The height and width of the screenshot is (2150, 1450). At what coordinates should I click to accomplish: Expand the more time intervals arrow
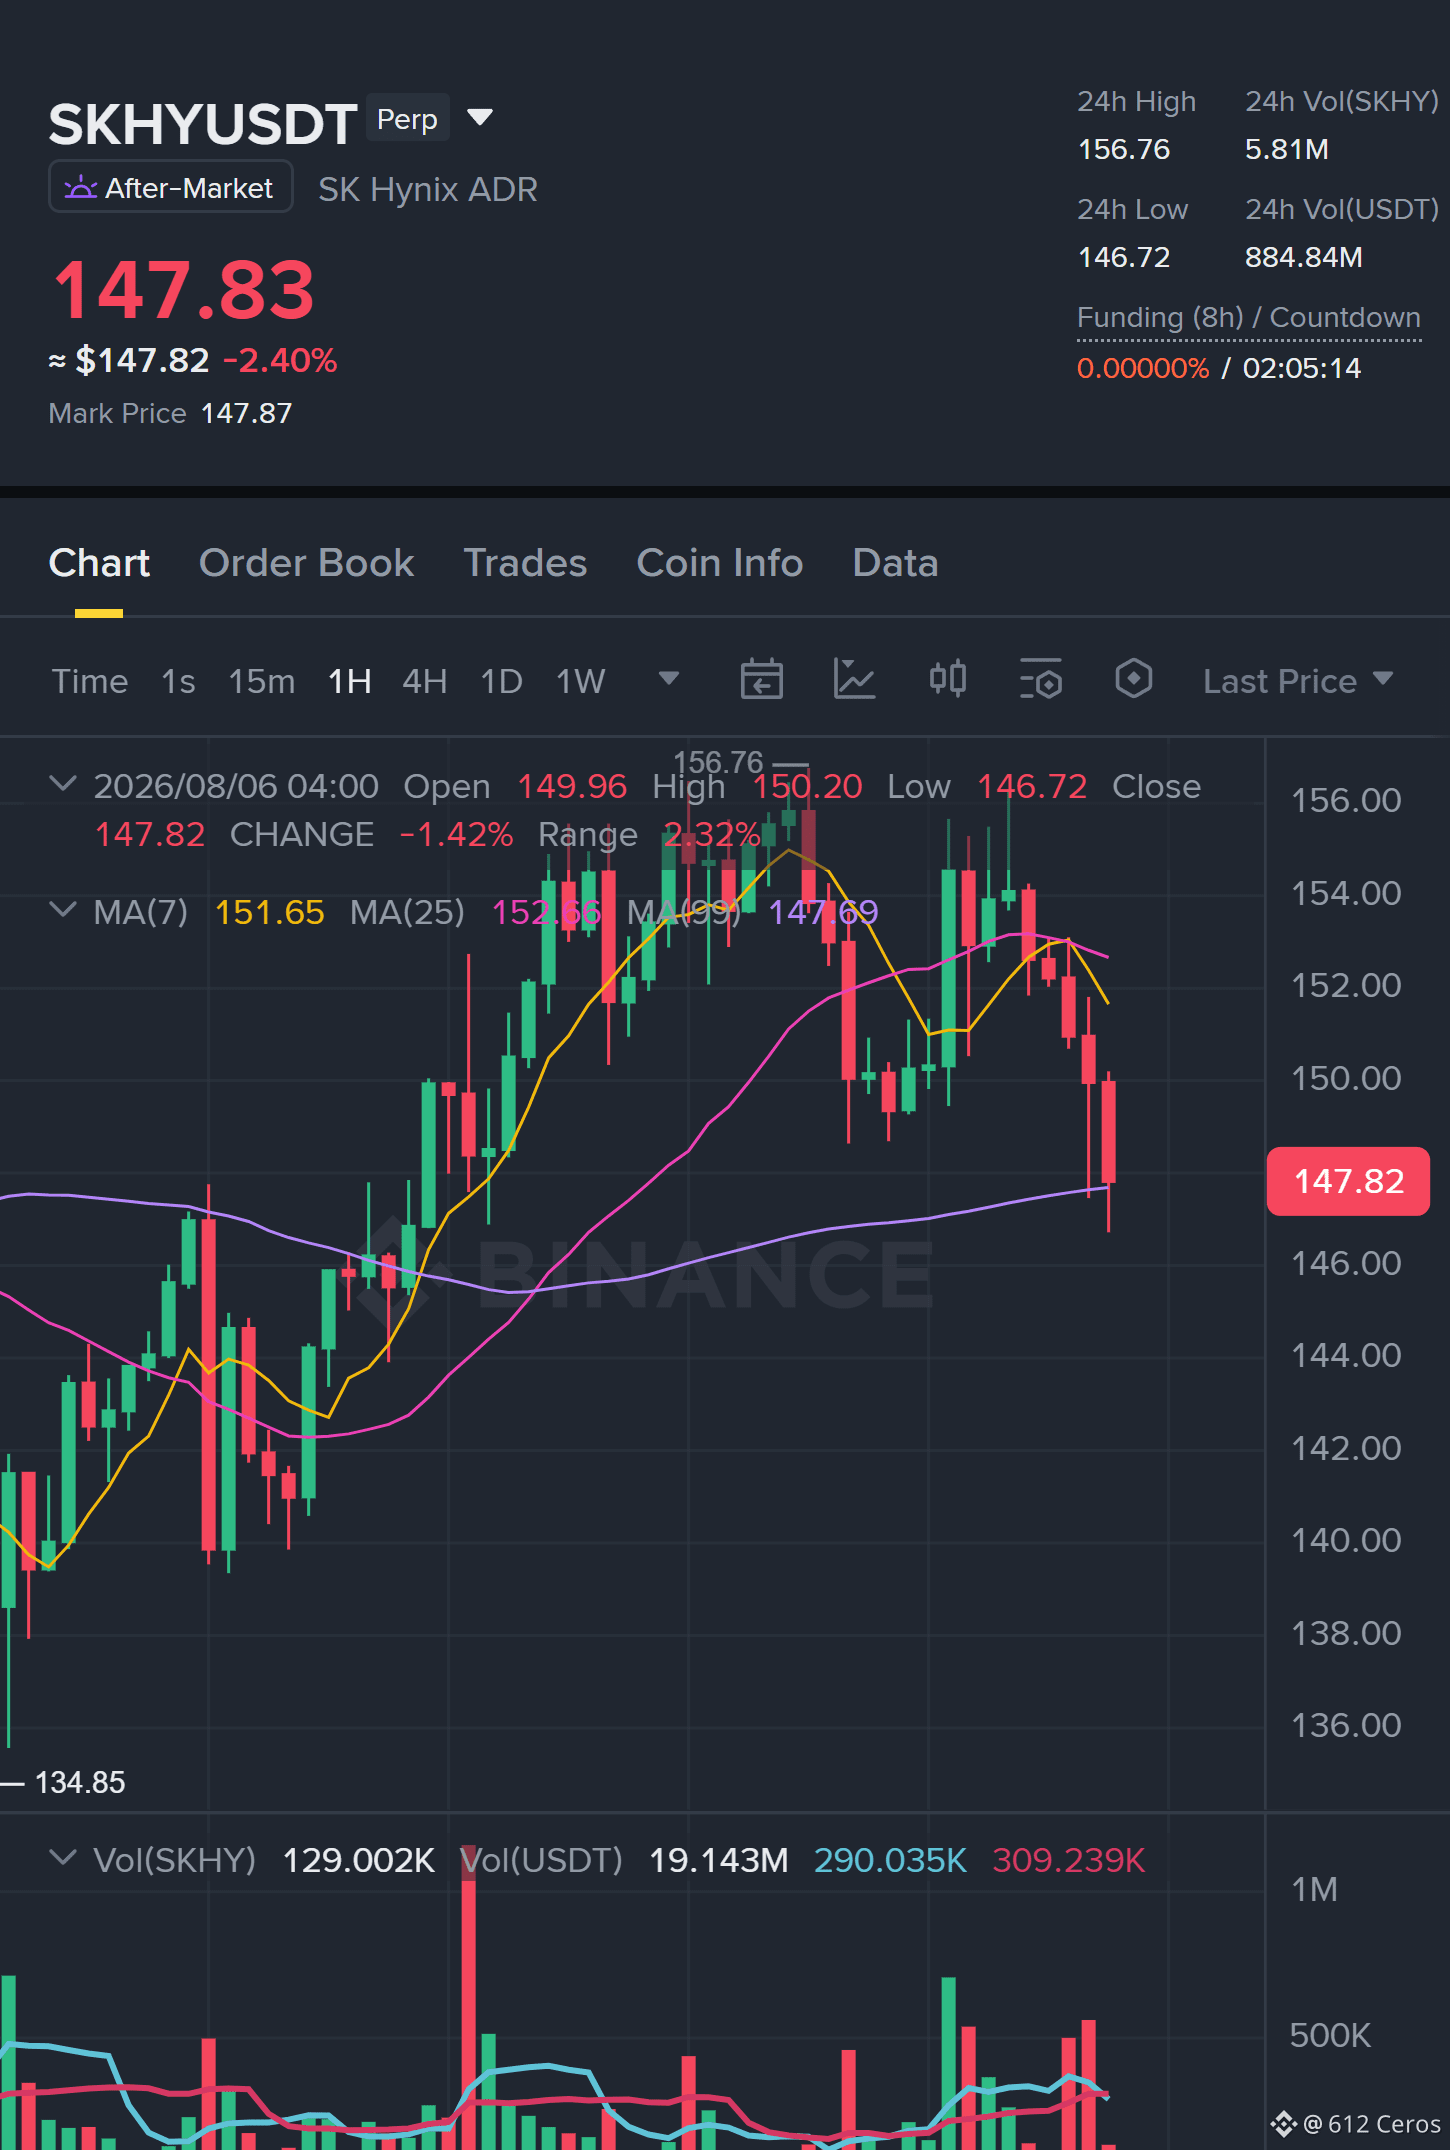coord(669,679)
